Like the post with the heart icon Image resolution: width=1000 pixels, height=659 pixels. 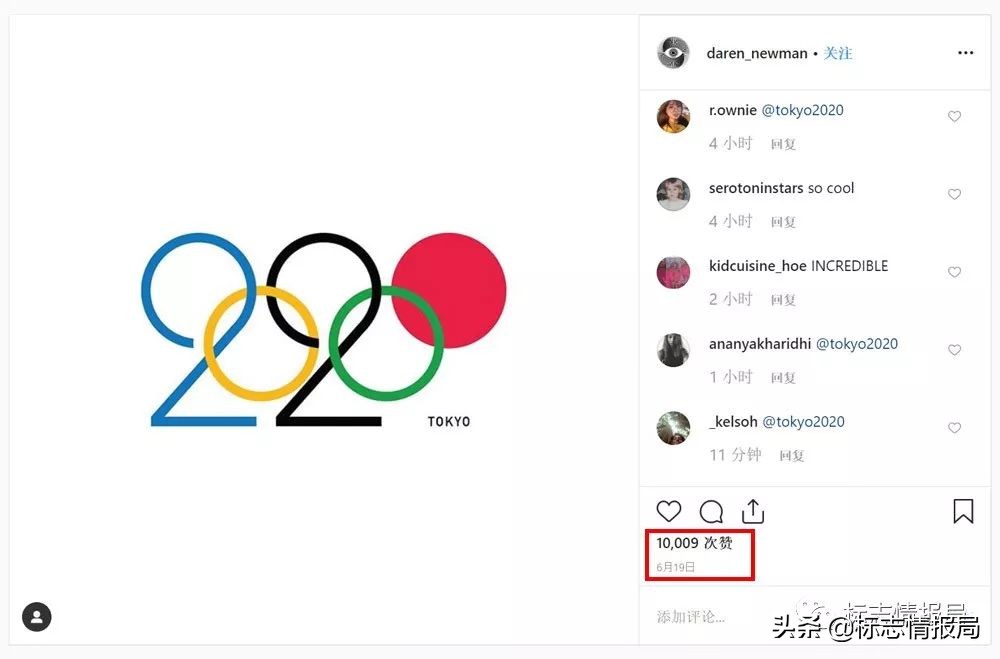(668, 511)
